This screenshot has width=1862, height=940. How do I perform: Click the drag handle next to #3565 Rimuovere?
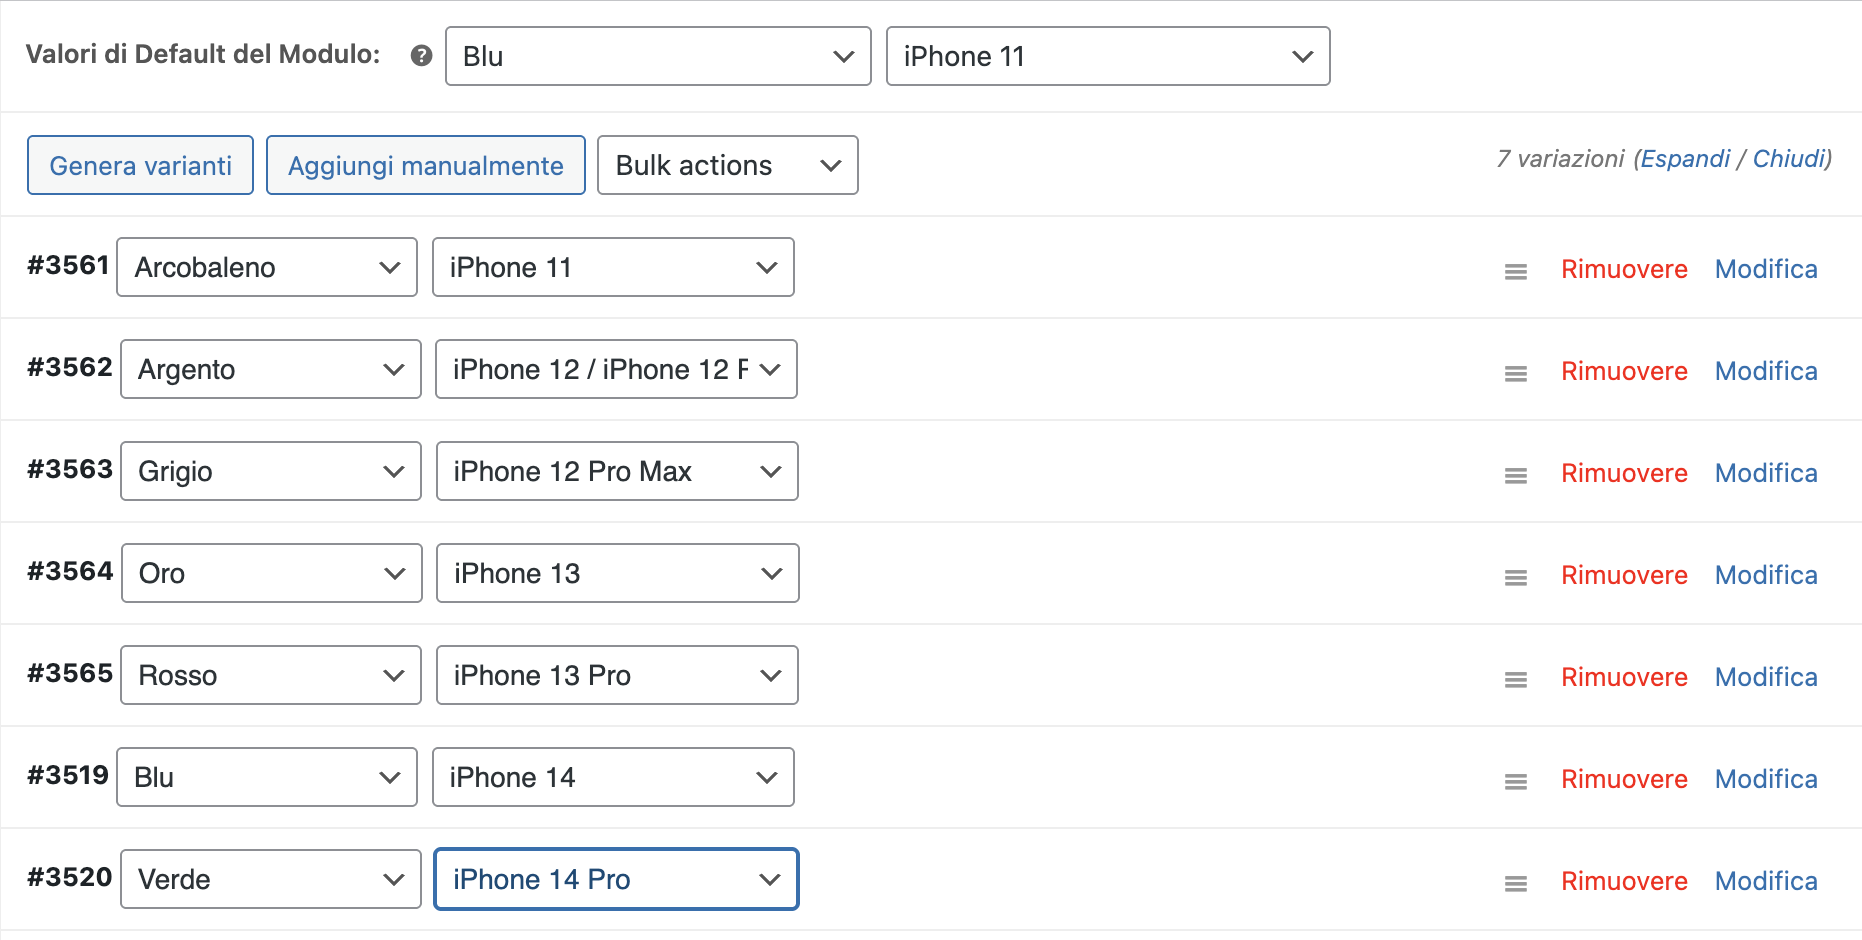tap(1516, 679)
